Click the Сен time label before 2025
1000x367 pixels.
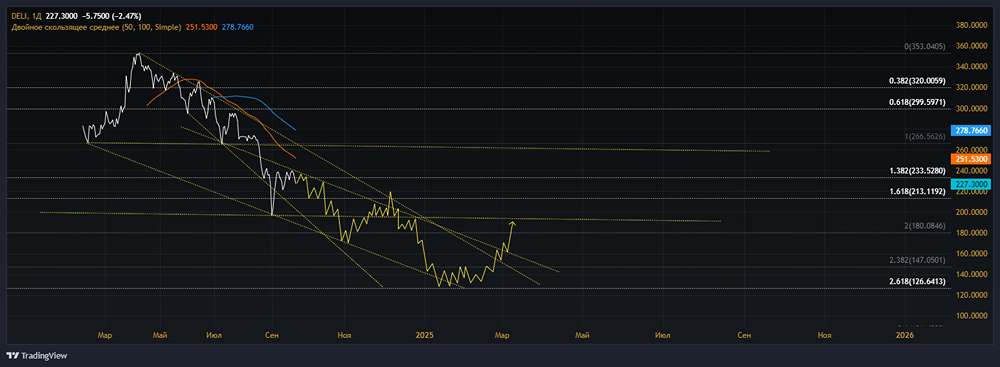coord(272,334)
